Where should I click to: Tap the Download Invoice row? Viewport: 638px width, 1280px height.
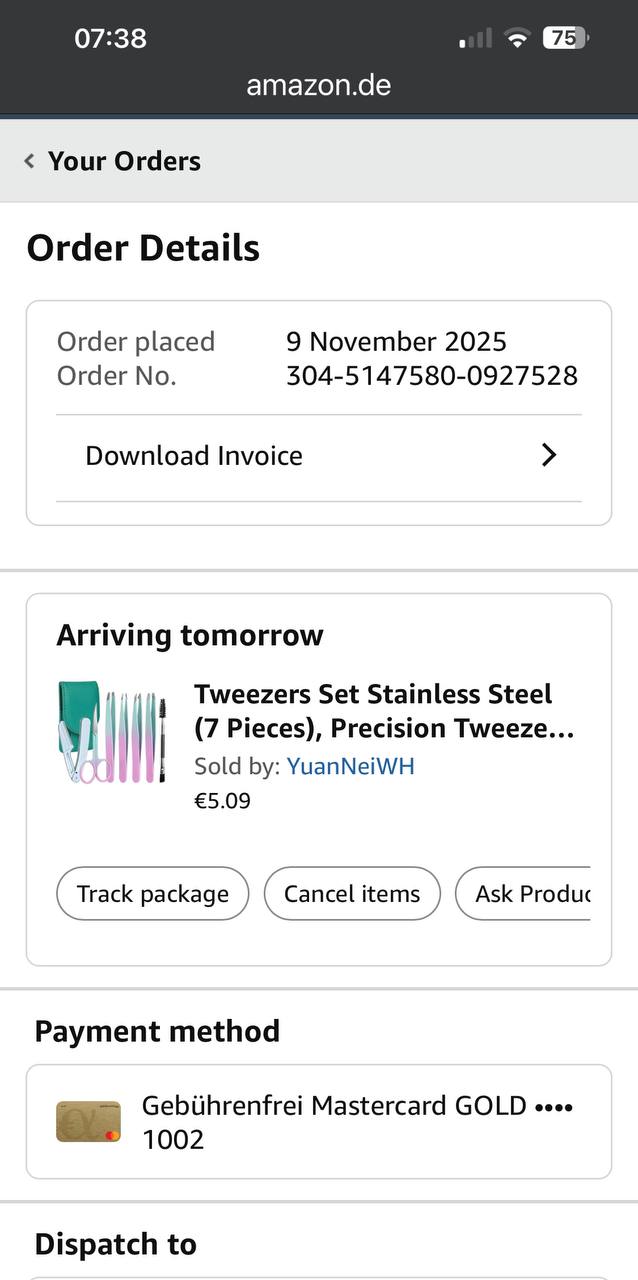pos(194,456)
